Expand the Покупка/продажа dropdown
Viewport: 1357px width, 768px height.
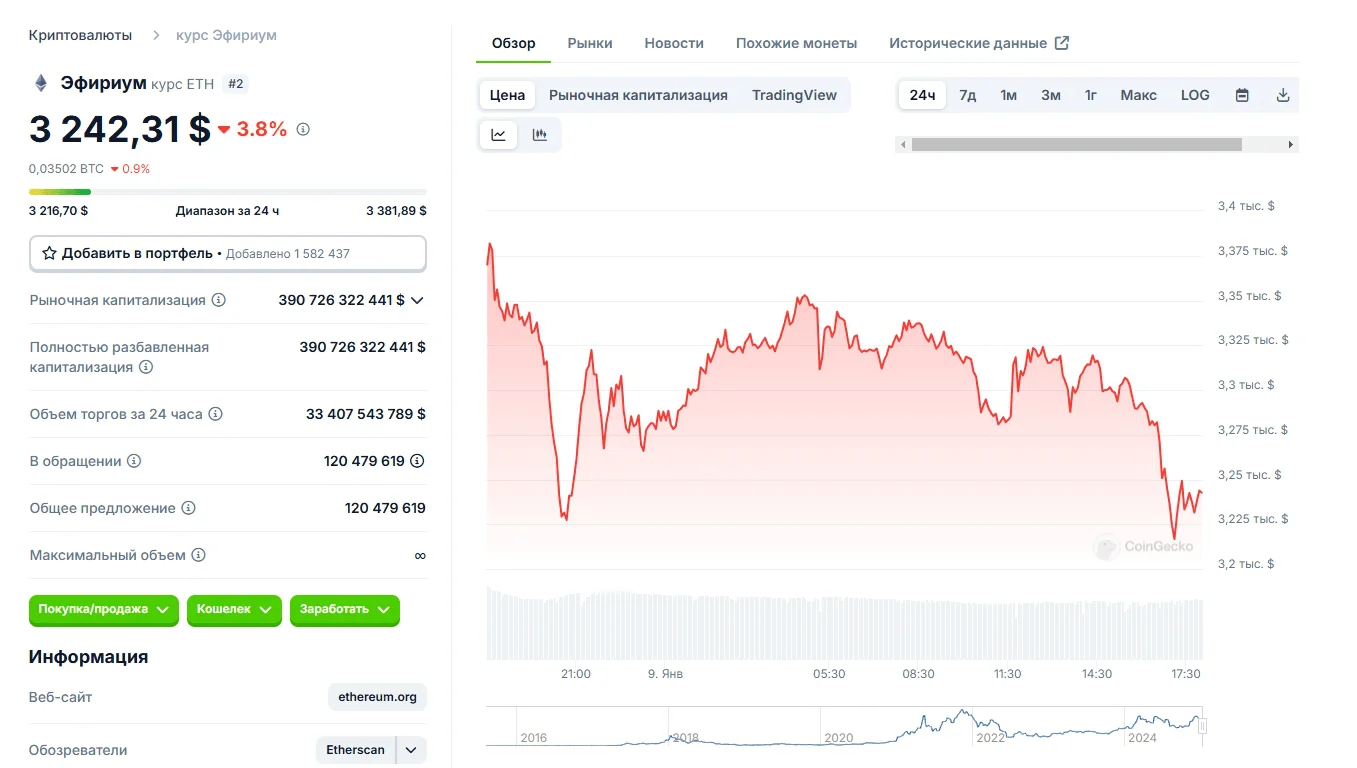click(103, 609)
